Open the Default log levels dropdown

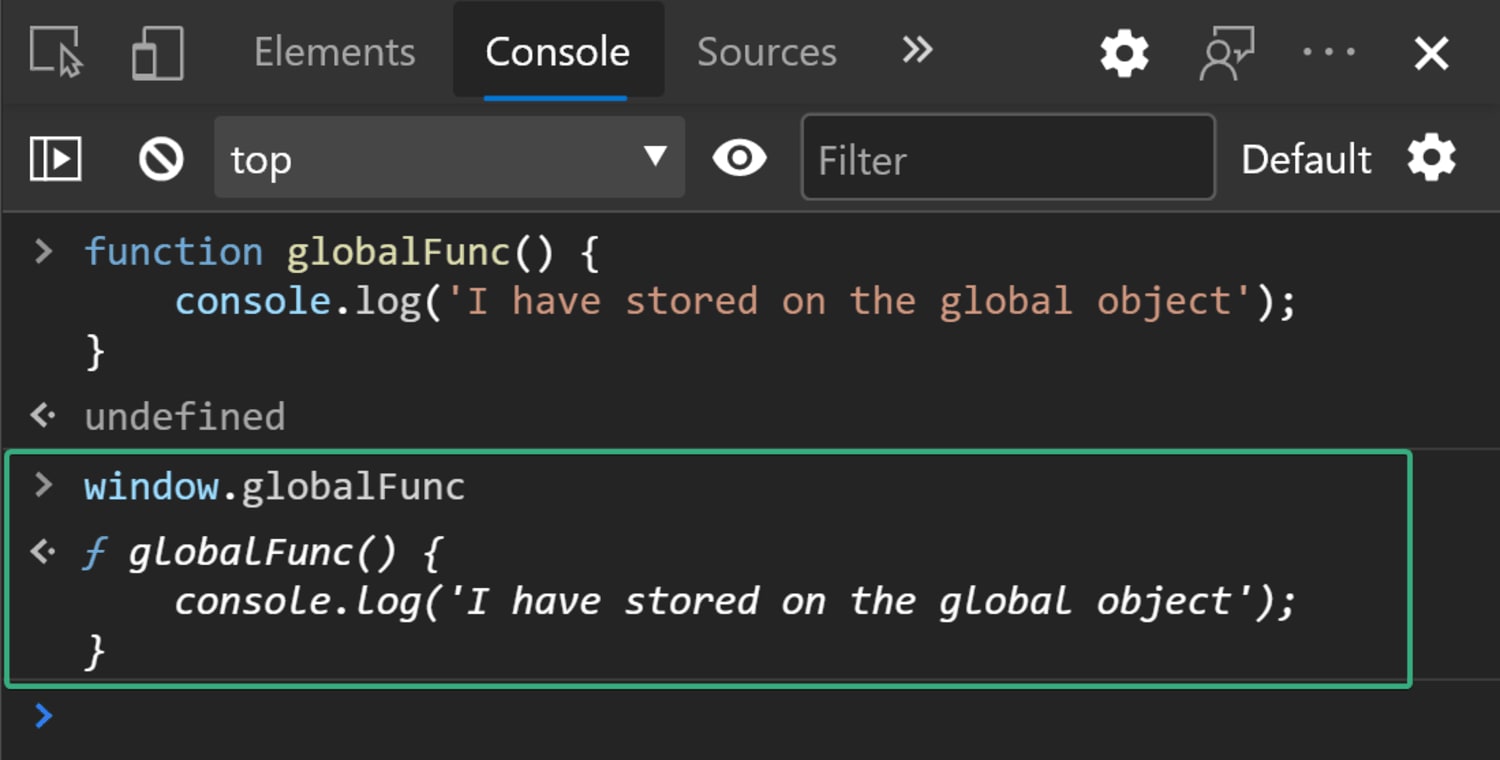[1306, 159]
